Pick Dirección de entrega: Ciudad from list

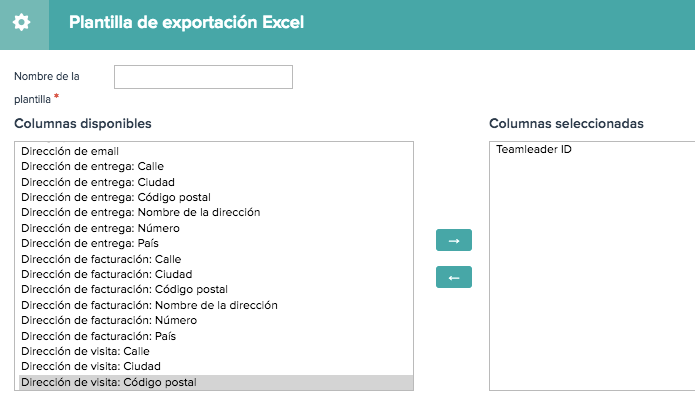(x=216, y=182)
